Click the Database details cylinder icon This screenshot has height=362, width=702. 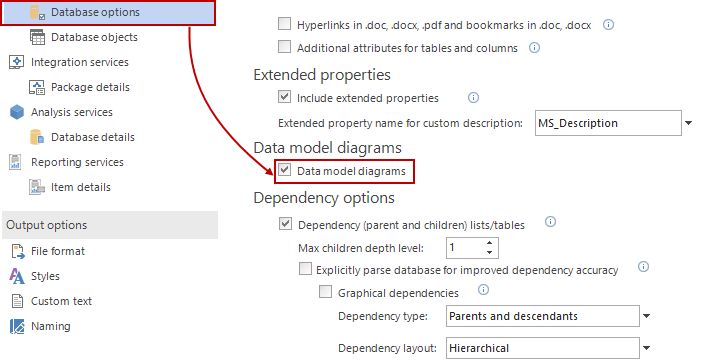(x=37, y=137)
